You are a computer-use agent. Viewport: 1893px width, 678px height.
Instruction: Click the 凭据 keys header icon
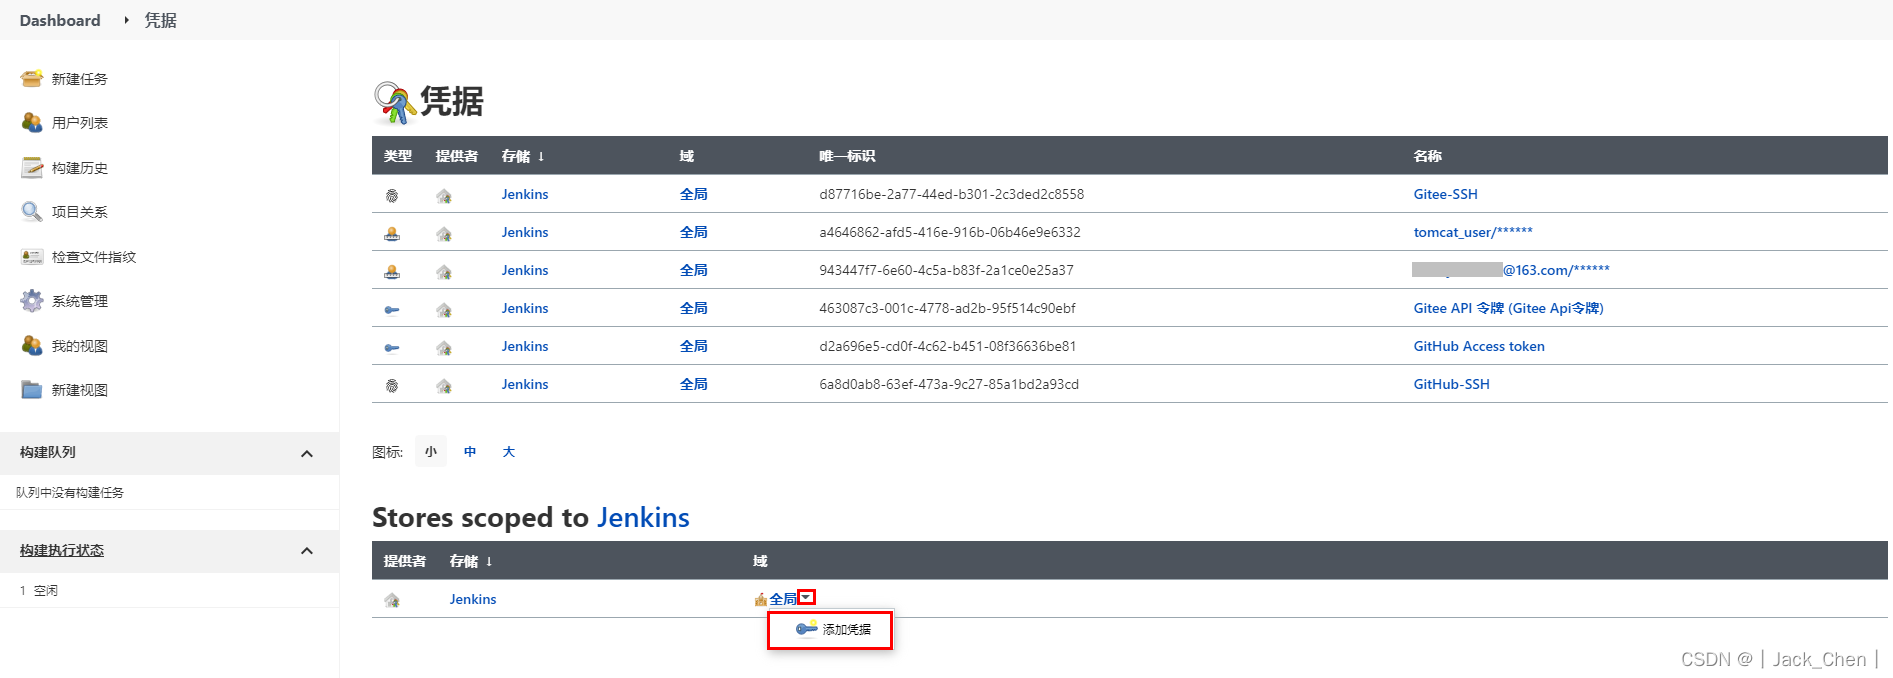coord(394,102)
